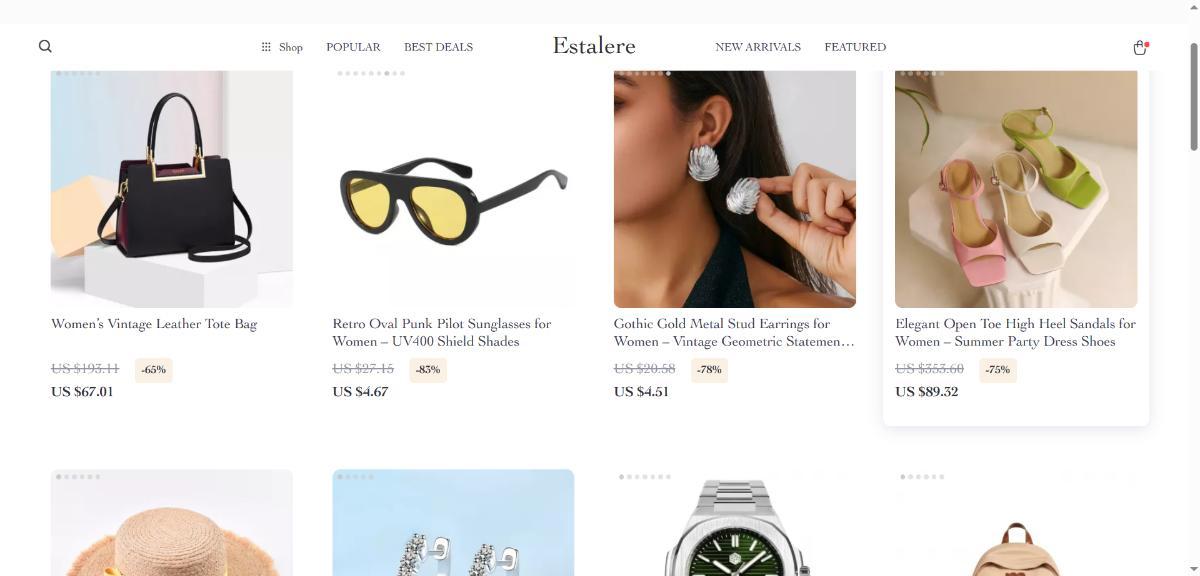The width and height of the screenshot is (1200, 576).
Task: Click the -65% discount badge
Action: pos(154,369)
